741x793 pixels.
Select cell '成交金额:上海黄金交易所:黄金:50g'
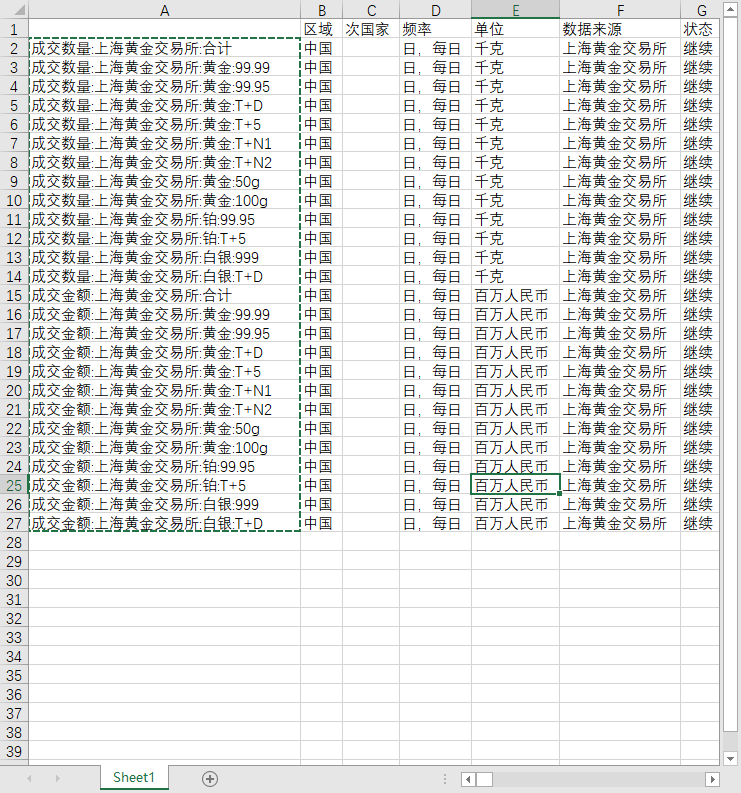pos(164,428)
